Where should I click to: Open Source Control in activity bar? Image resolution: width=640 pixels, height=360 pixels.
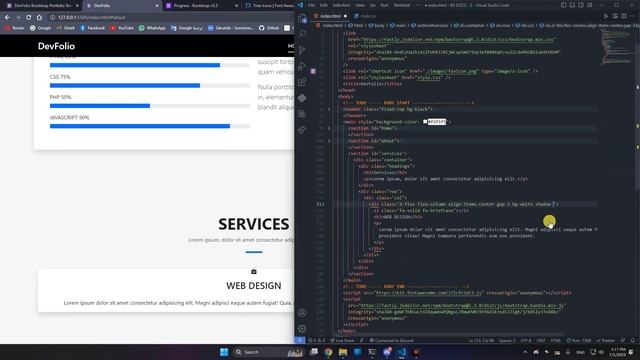click(x=302, y=50)
